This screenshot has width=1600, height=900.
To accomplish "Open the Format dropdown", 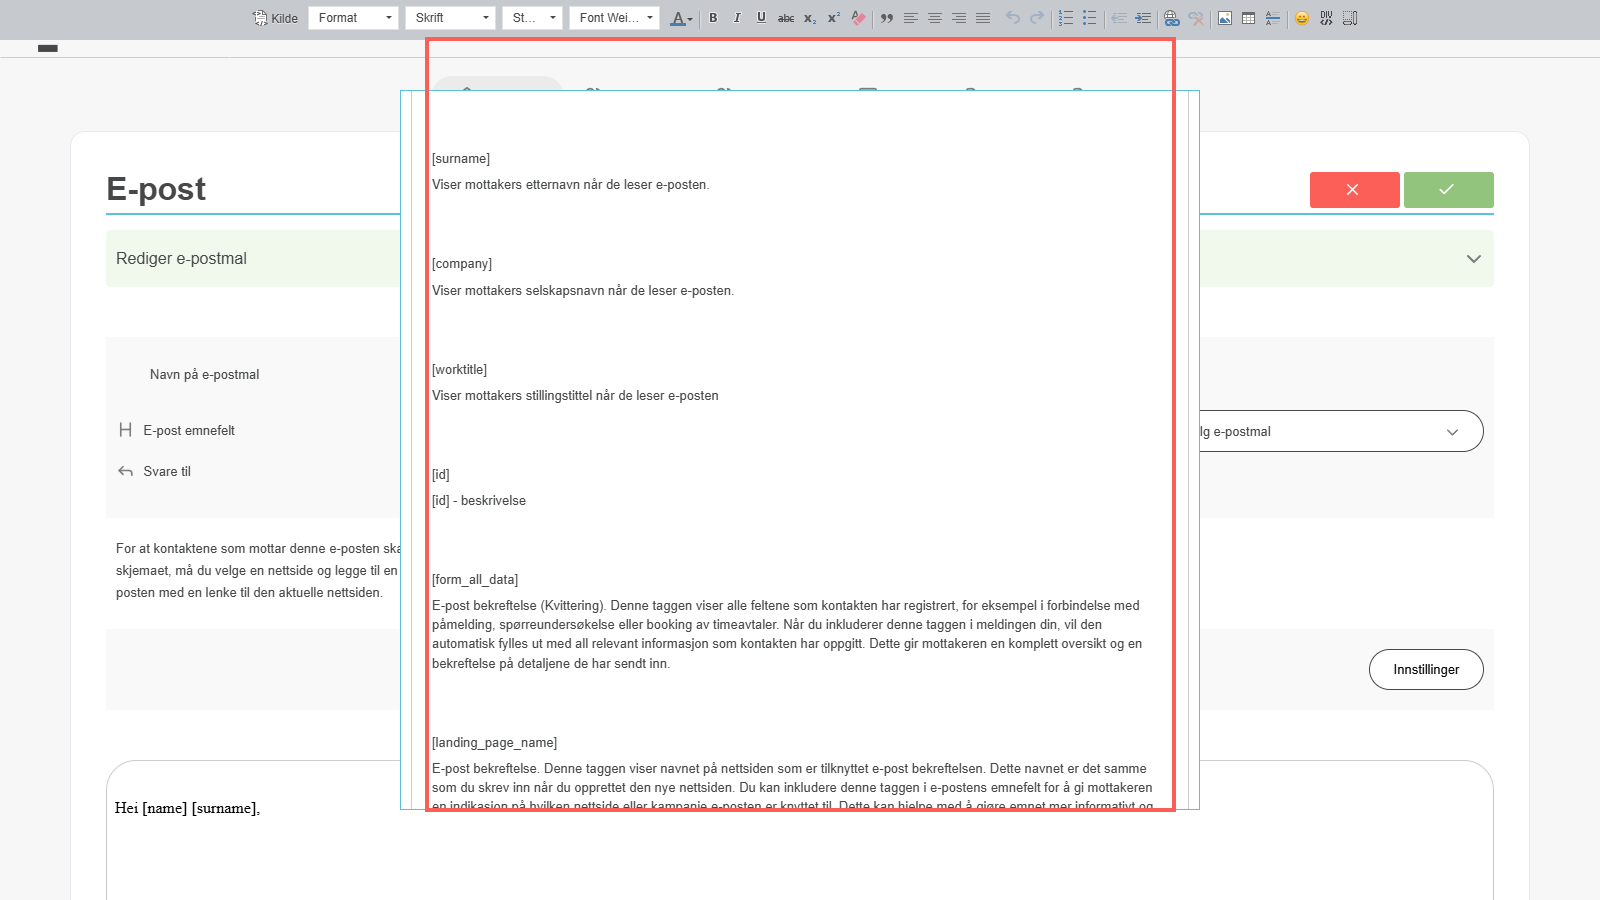I will (353, 18).
